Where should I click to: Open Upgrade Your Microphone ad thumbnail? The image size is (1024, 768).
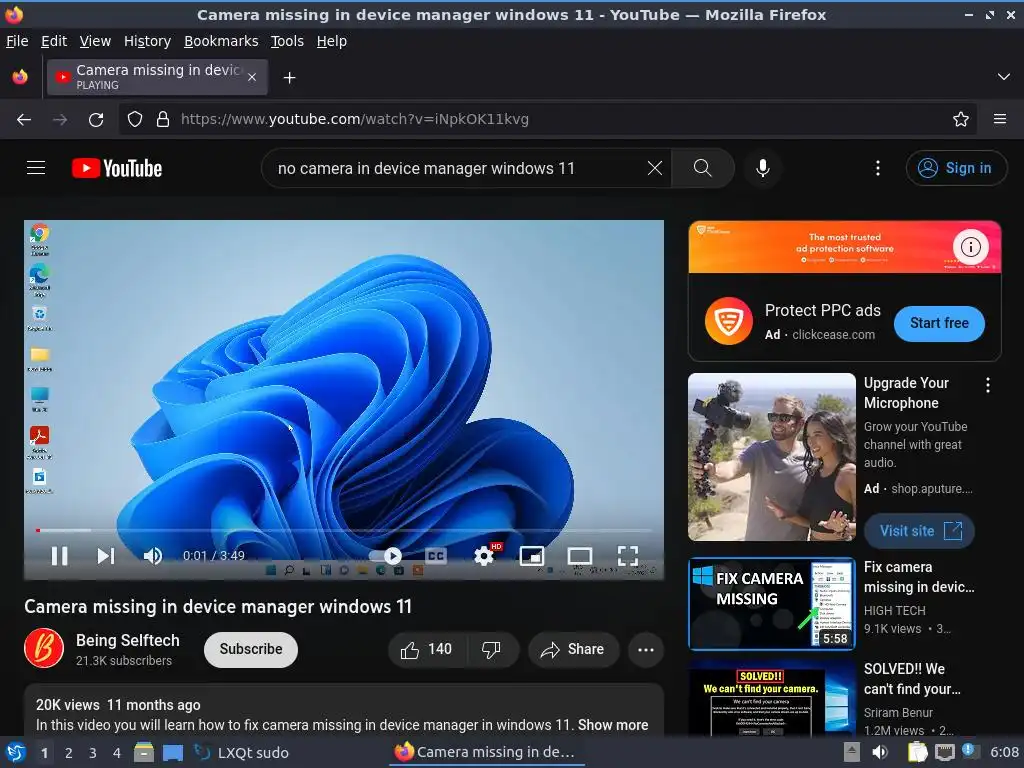771,456
